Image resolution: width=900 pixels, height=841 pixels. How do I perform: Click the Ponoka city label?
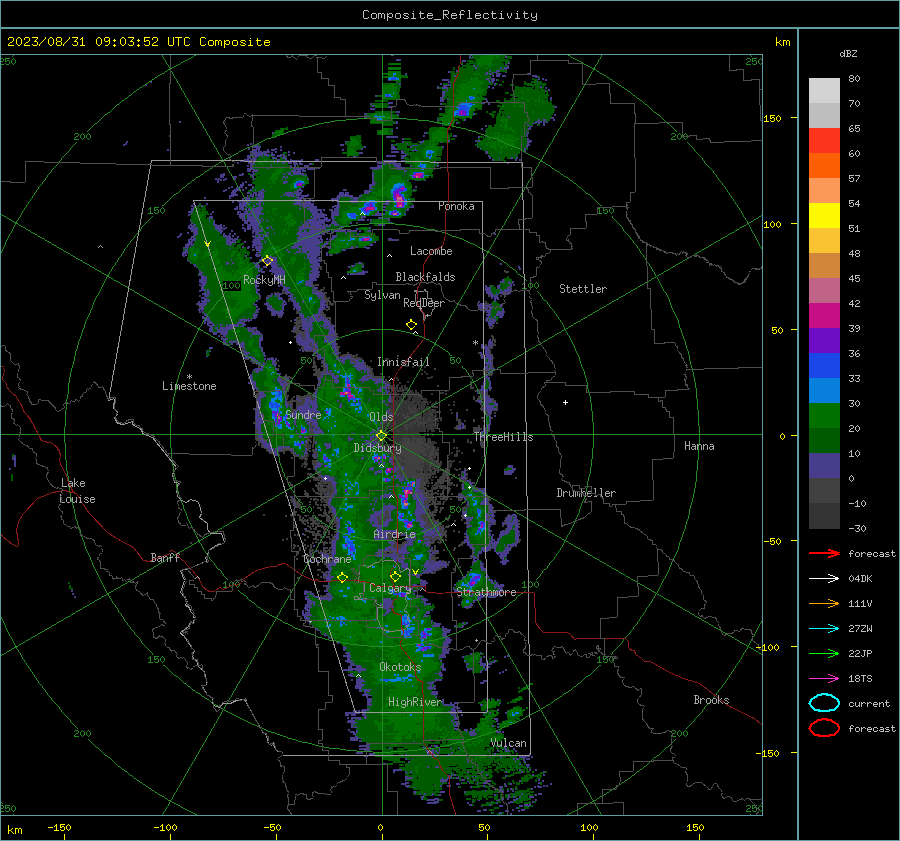point(456,206)
